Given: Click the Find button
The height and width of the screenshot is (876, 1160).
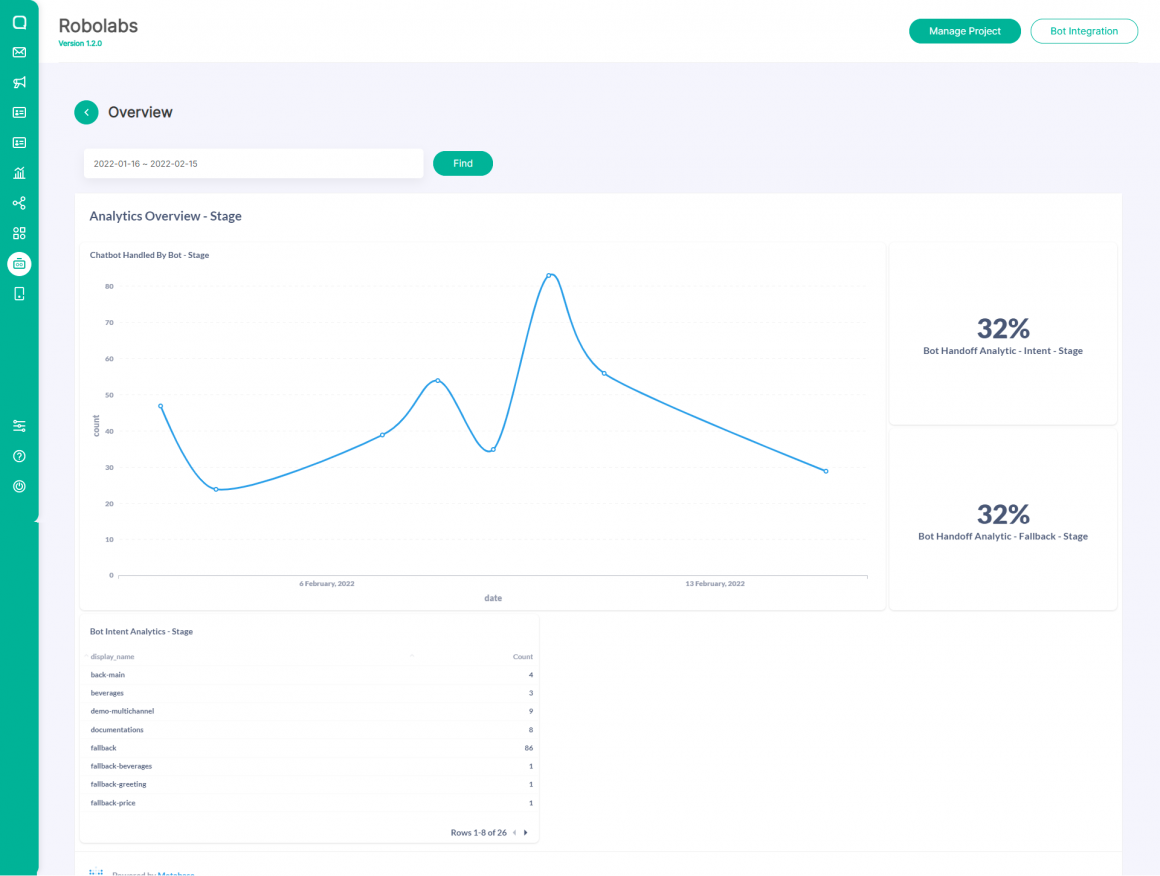Looking at the screenshot, I should pyautogui.click(x=462, y=163).
